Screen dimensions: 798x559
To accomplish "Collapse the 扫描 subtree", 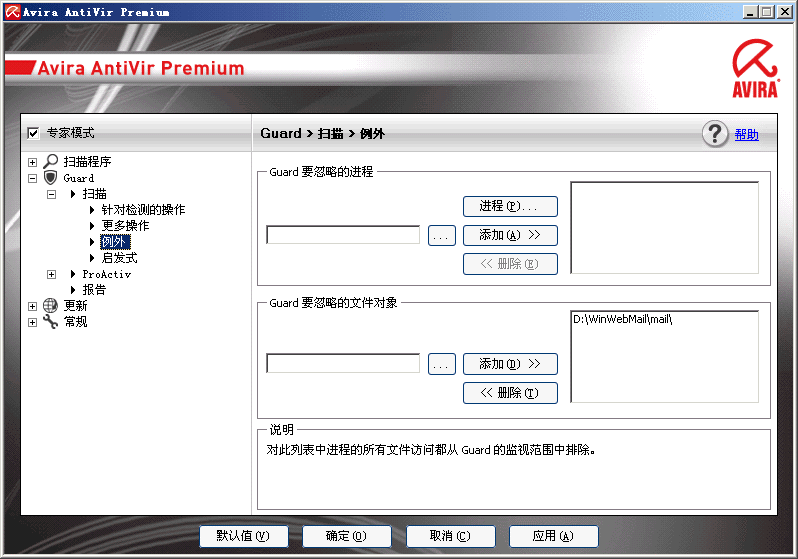I will click(51, 194).
